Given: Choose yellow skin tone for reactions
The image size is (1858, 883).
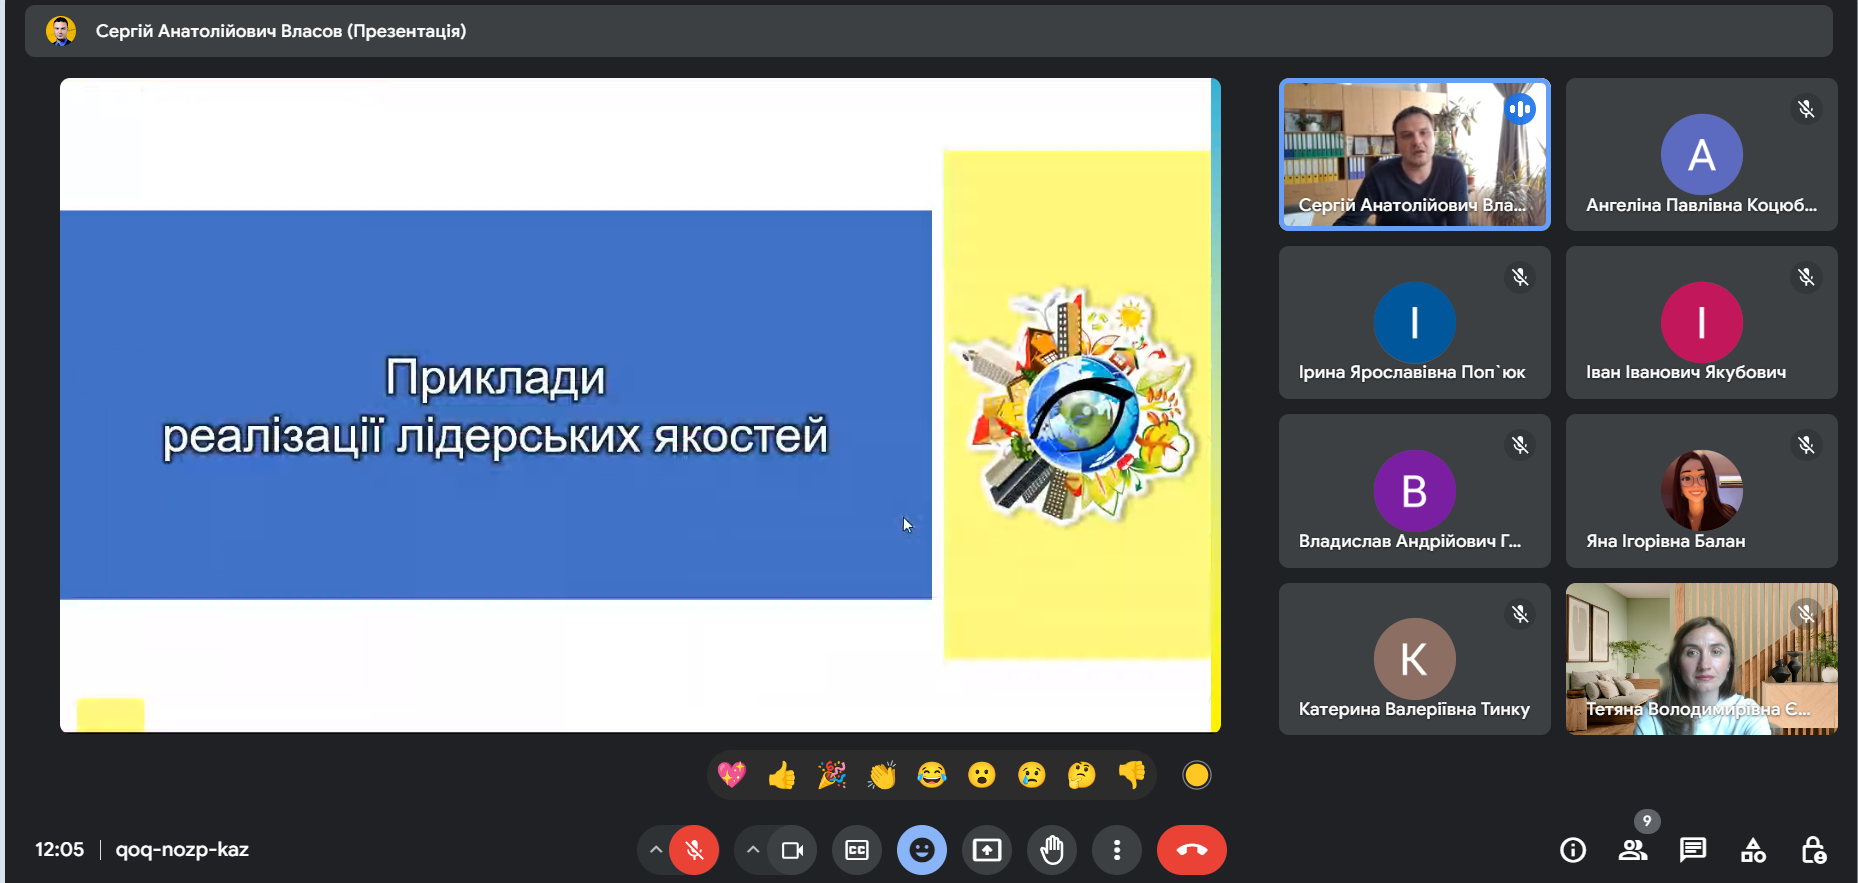Looking at the screenshot, I should tap(1196, 775).
